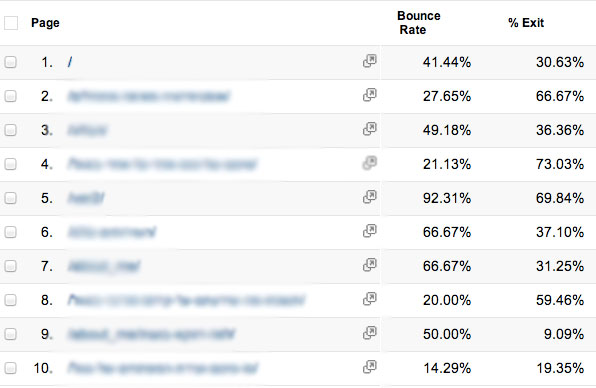Image resolution: width=596 pixels, height=388 pixels.
Task: Open row 3 page via popup icon
Action: [369, 129]
